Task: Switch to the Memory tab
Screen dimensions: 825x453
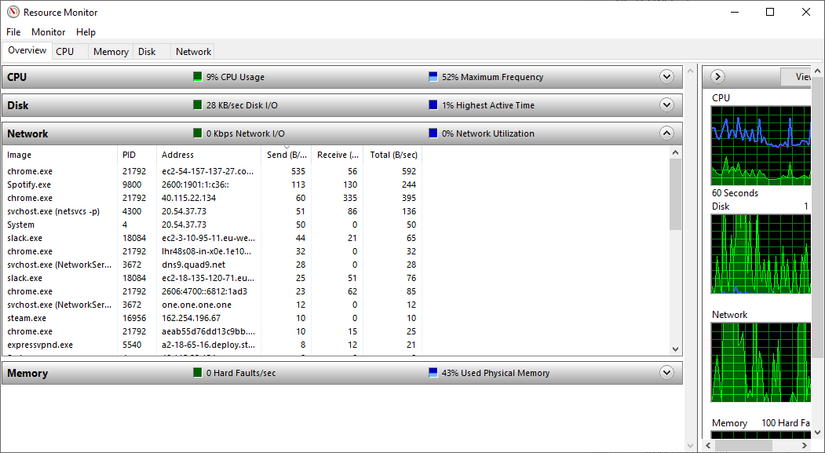Action: click(x=110, y=52)
